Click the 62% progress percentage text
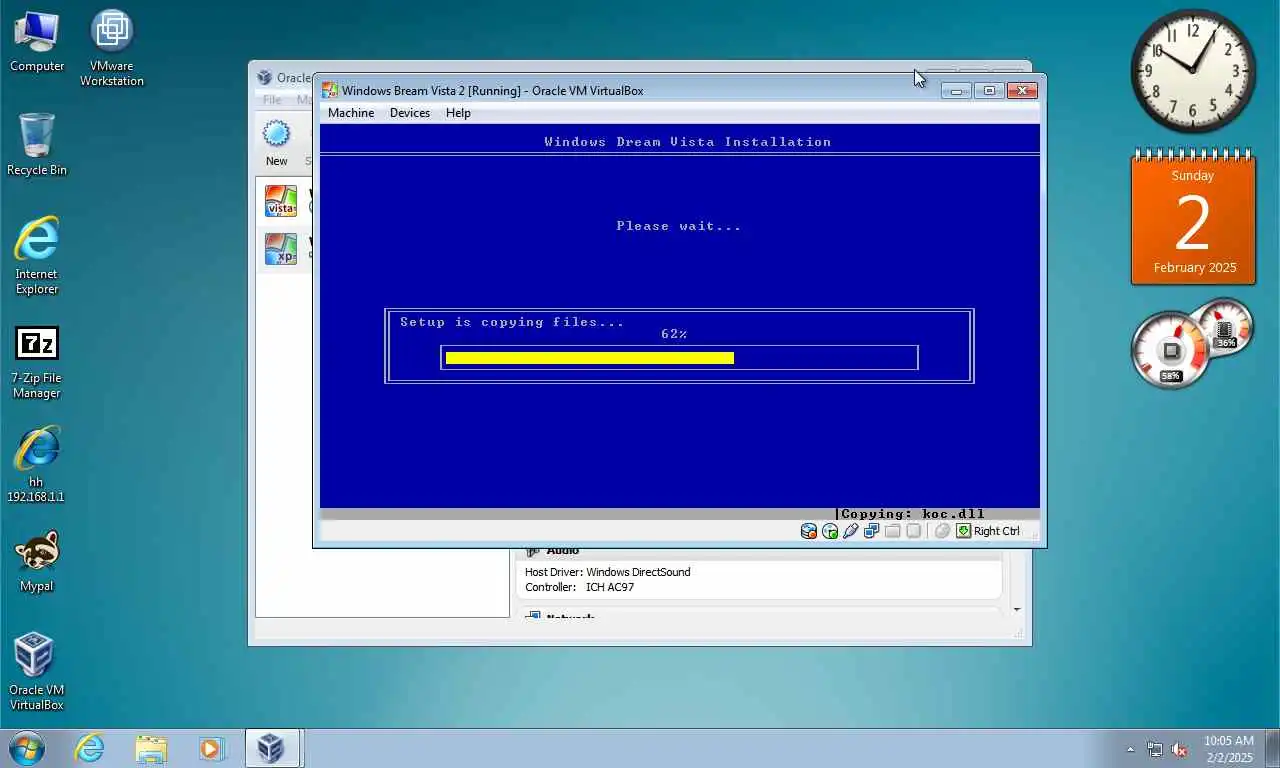Image resolution: width=1280 pixels, height=768 pixels. coord(674,334)
